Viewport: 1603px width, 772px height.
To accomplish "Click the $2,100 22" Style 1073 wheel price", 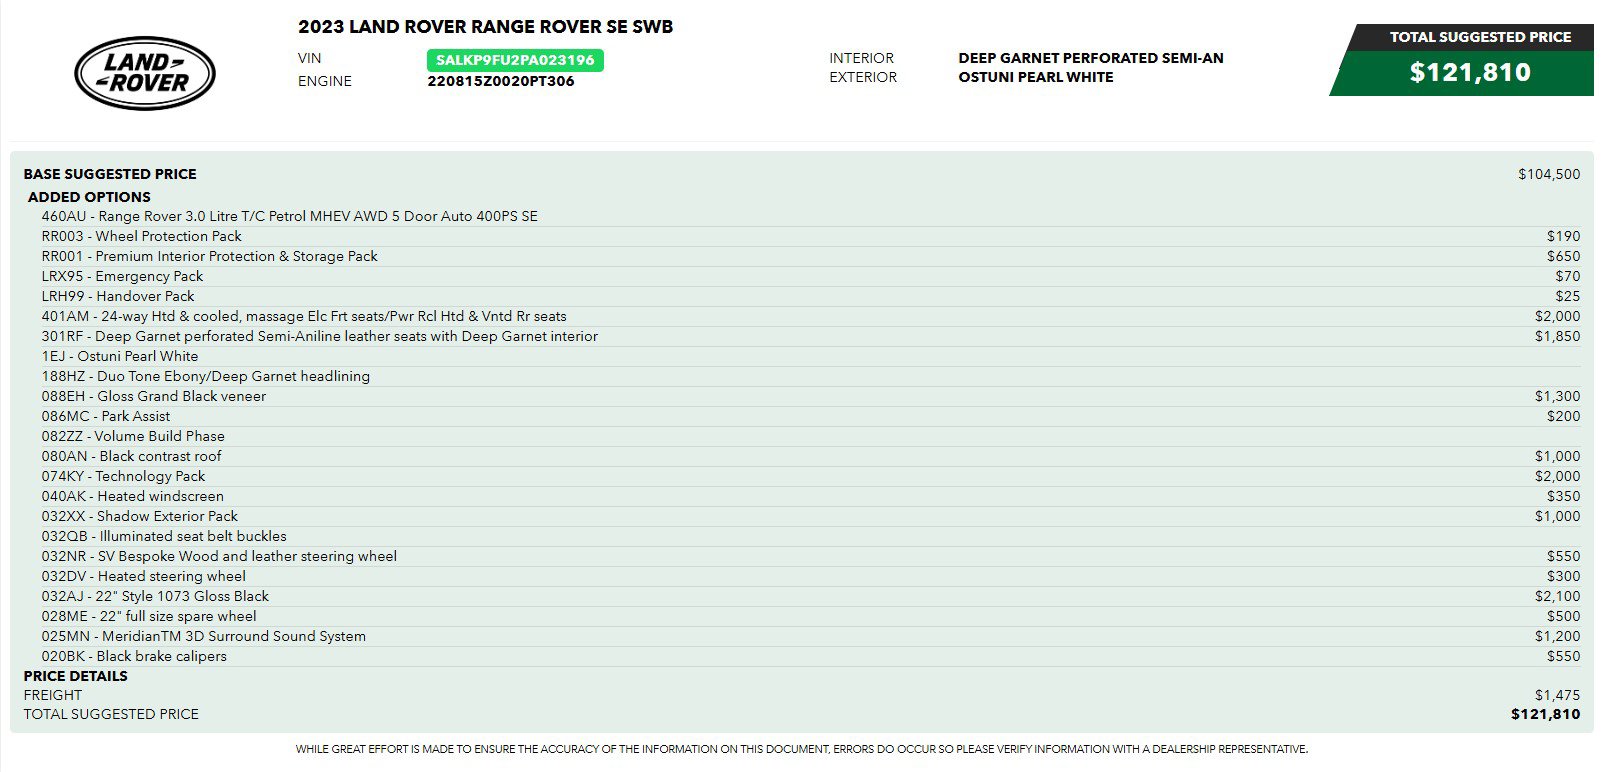I will click(x=1557, y=596).
